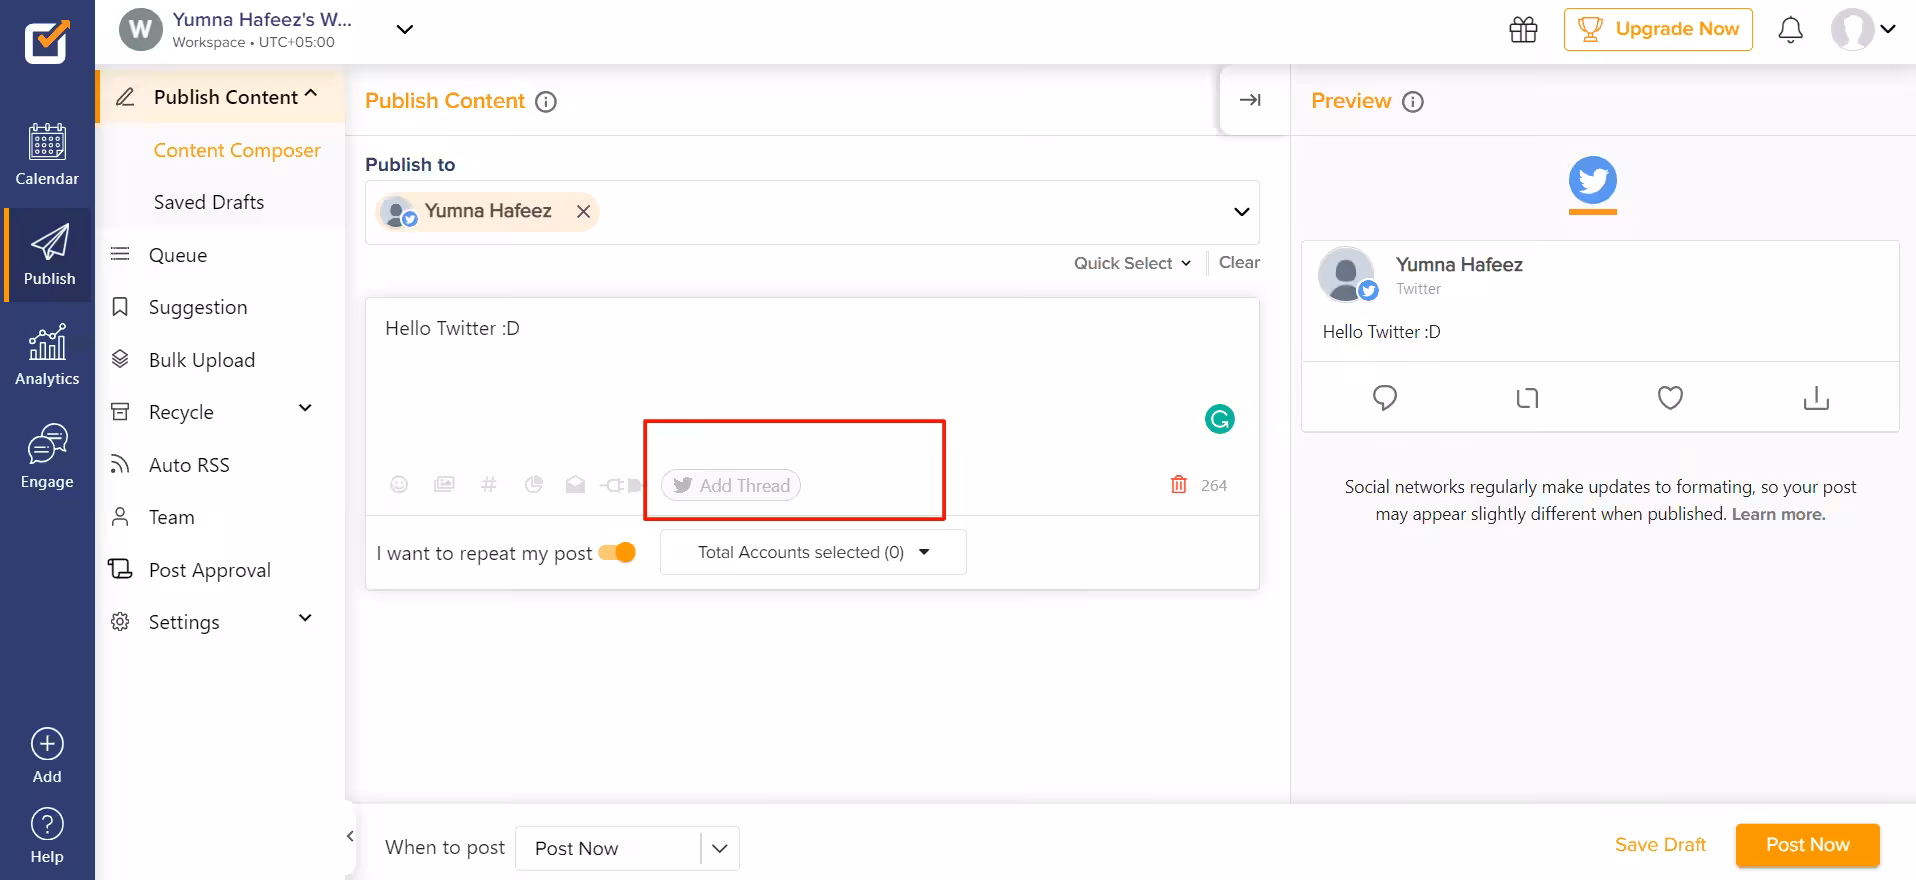Collapse the side menu with small arrow
This screenshot has height=880, width=1916.
350,836
